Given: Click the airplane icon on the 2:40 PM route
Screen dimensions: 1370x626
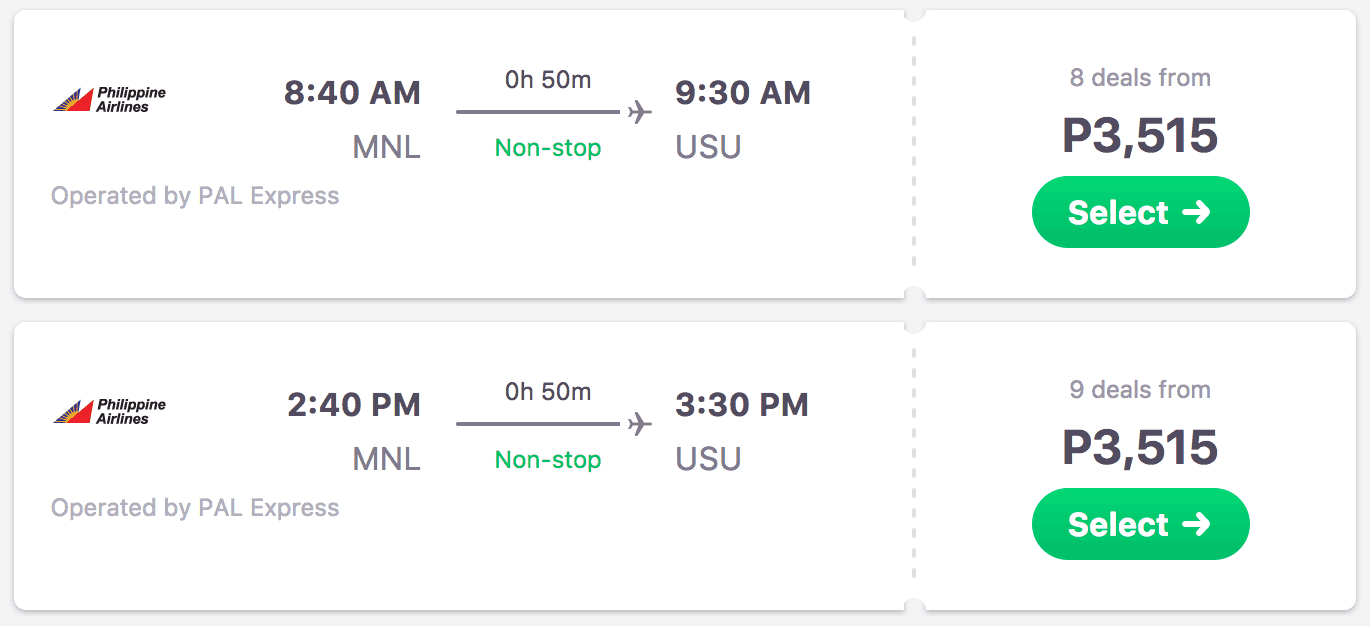Looking at the screenshot, I should 640,425.
